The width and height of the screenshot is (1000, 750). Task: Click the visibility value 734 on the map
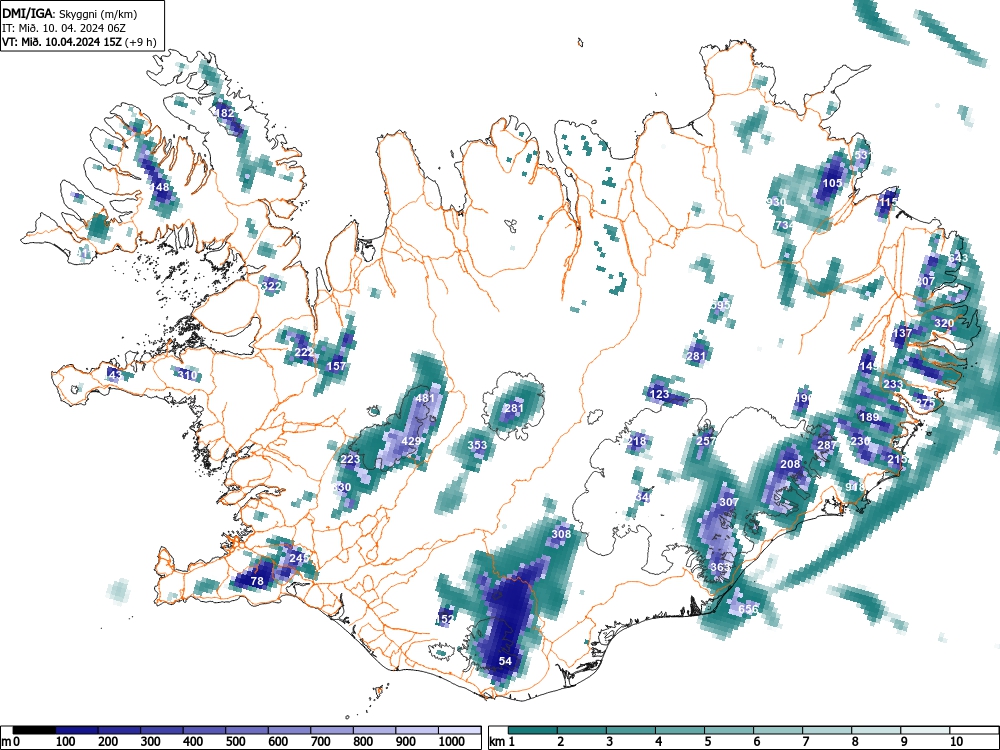(x=785, y=225)
